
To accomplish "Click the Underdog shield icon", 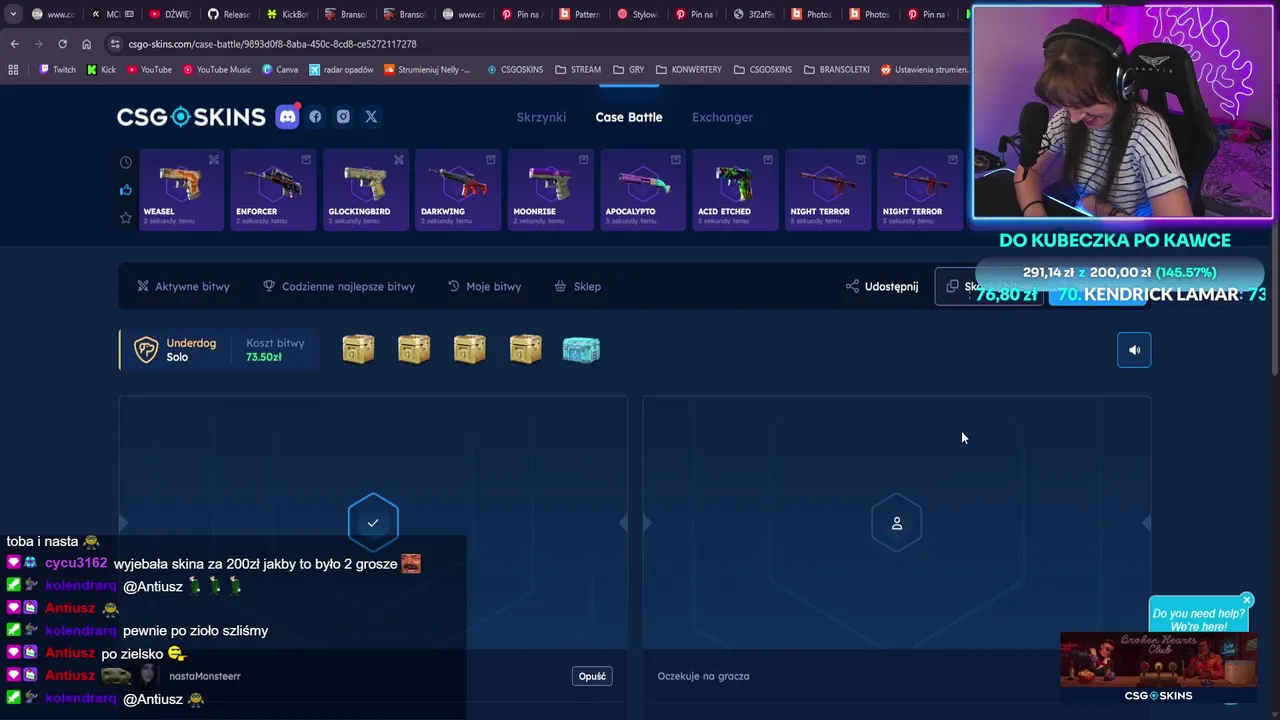I will pyautogui.click(x=146, y=350).
